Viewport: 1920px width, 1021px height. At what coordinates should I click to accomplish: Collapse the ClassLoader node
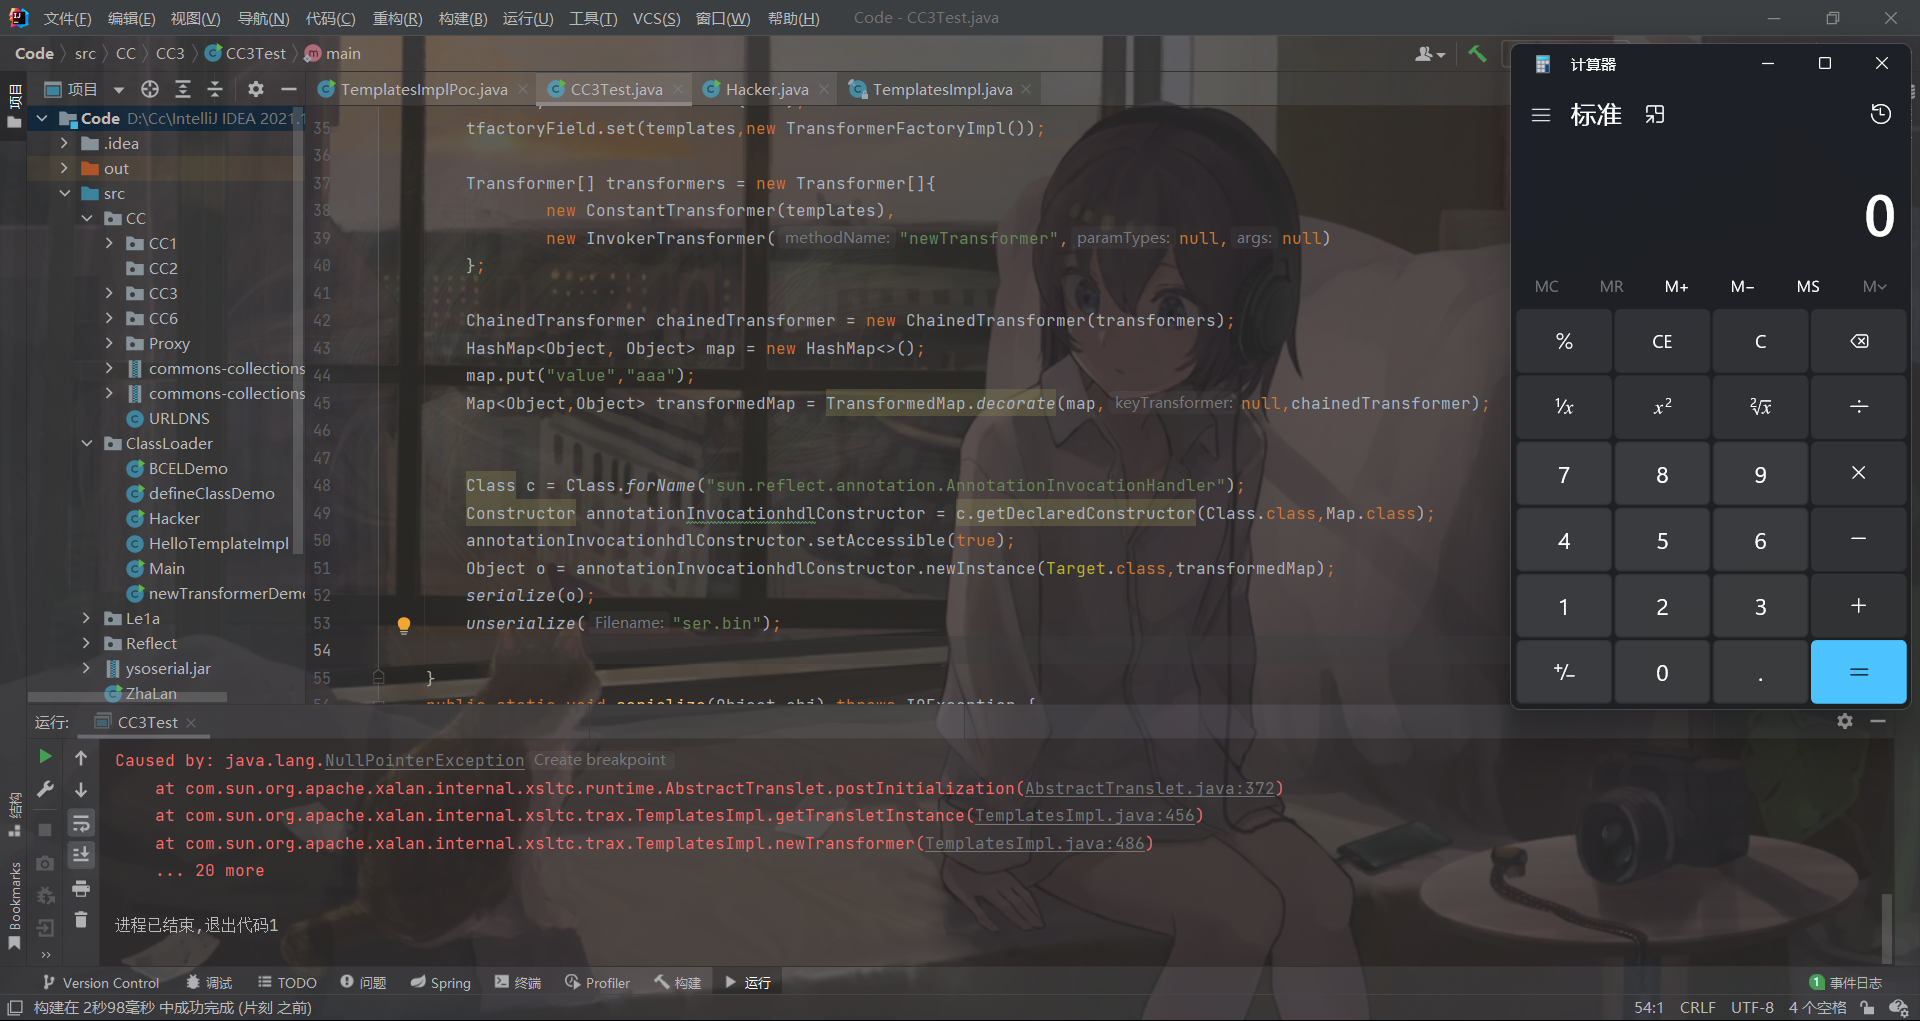click(86, 443)
